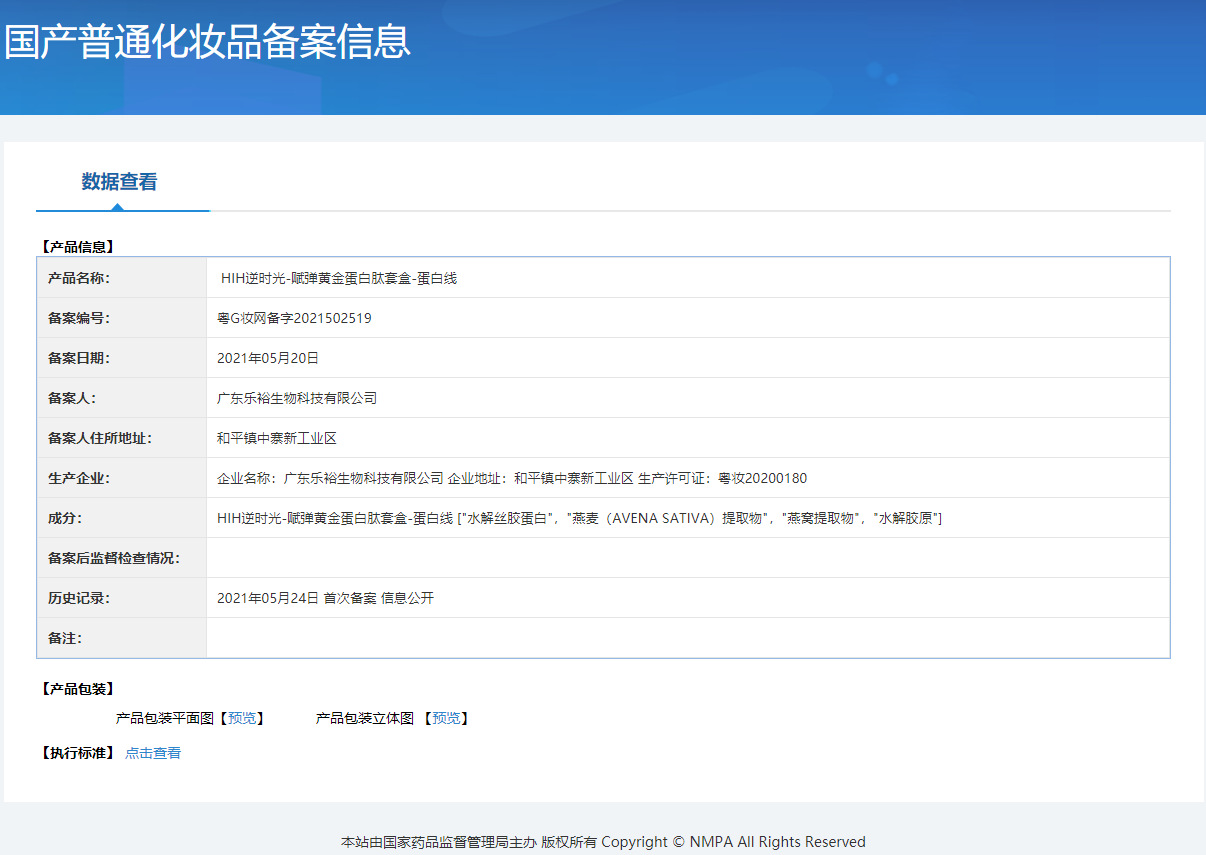Click the page title 国产普通化妆品备案信息
This screenshot has height=855, width=1206.
(207, 42)
